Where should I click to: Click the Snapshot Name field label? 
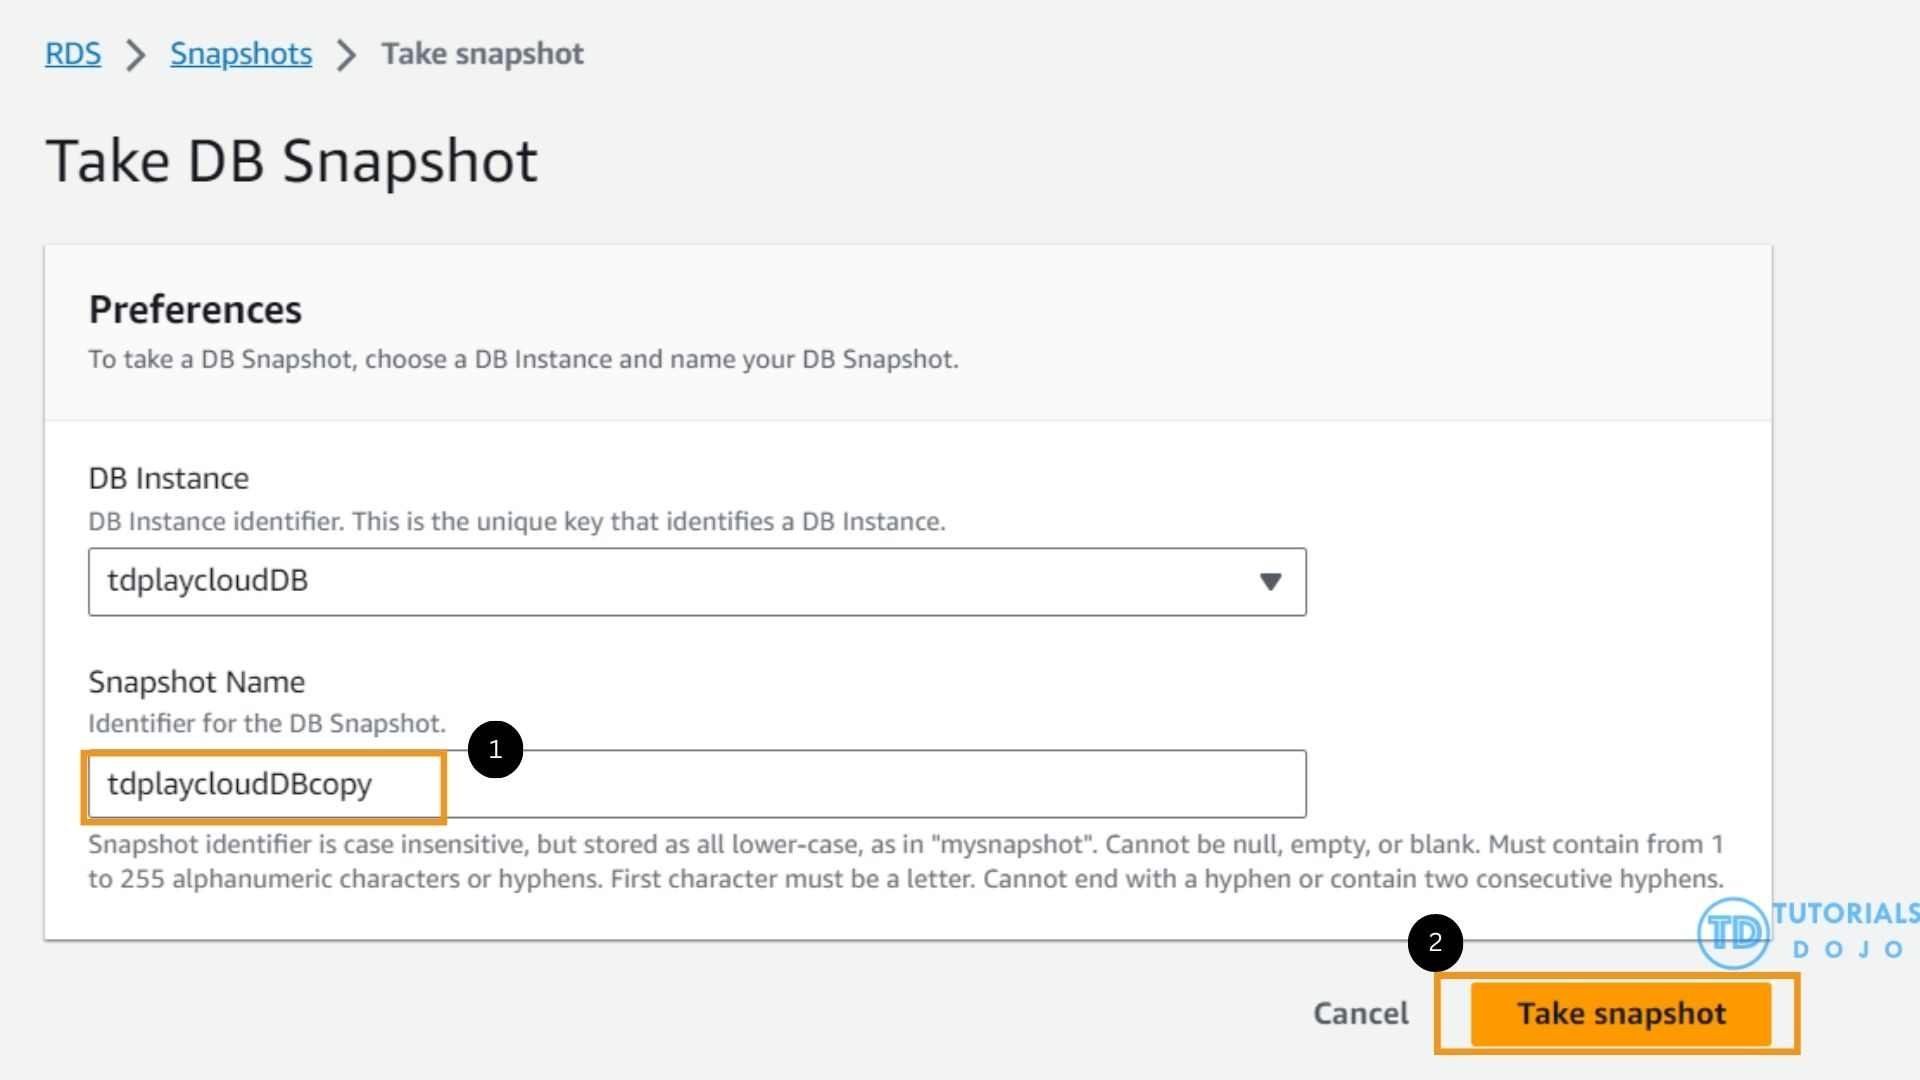point(196,682)
